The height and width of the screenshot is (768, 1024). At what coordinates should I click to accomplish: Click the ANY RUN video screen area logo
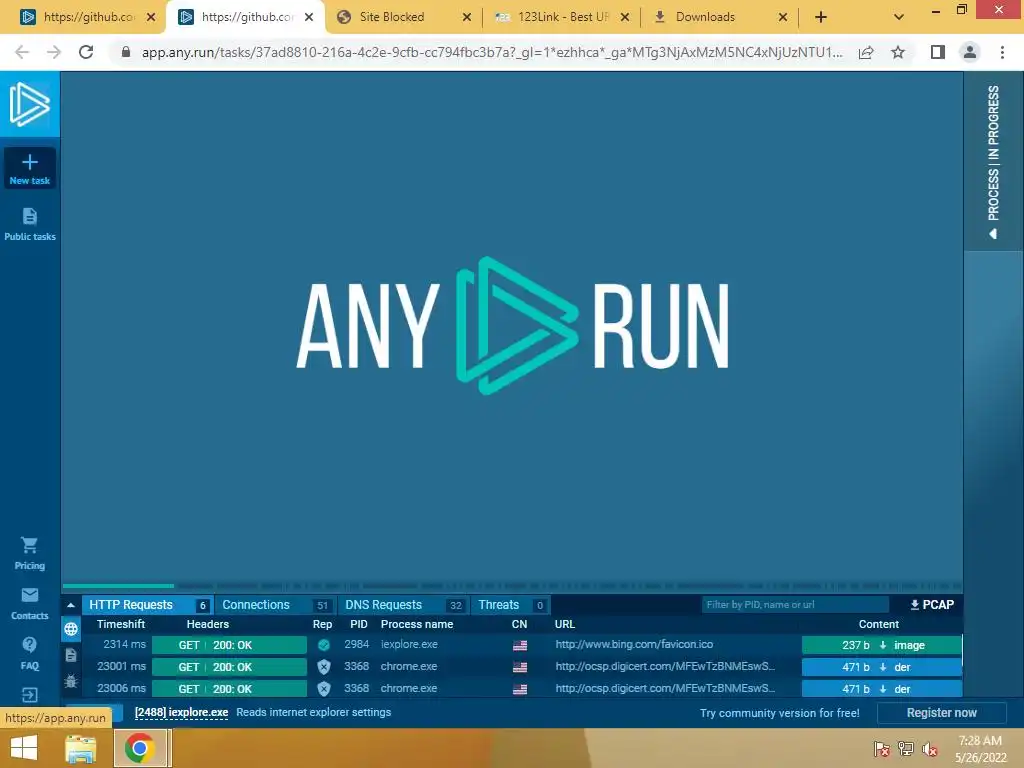tap(513, 326)
